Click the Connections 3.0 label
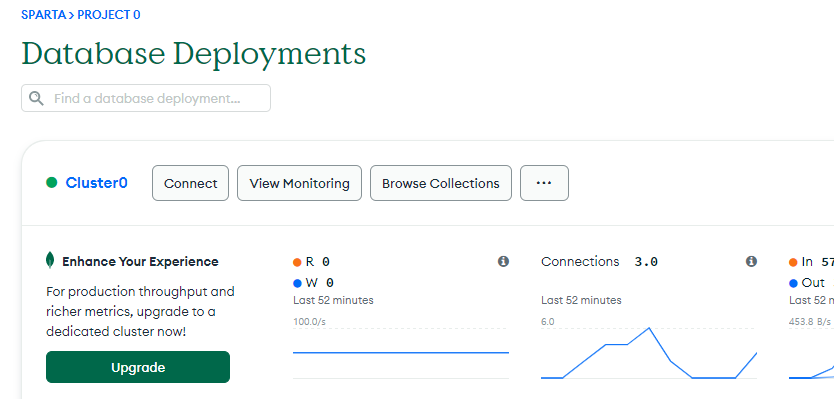This screenshot has width=834, height=399. click(599, 262)
